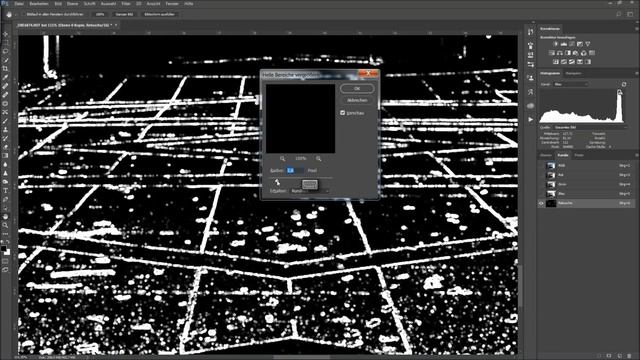640x360 pixels.
Task: Select the Eyedropper tool
Action: pyautogui.click(x=5, y=78)
